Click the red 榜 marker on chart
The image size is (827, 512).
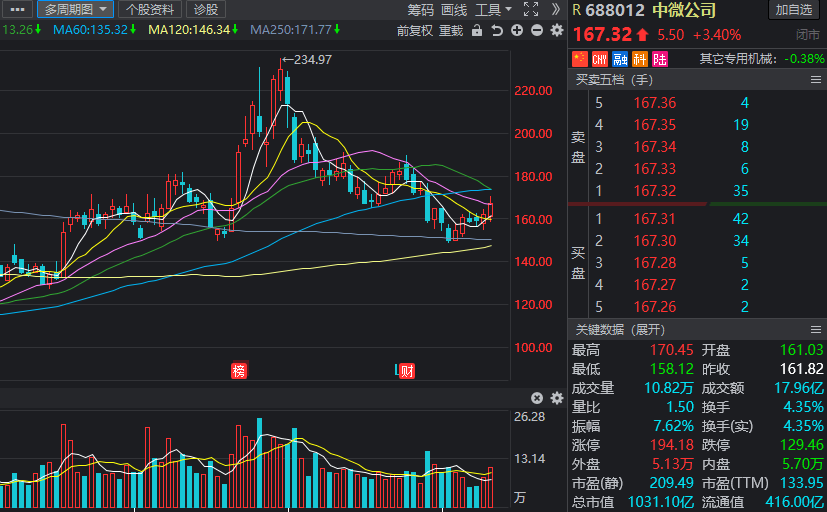[239, 371]
